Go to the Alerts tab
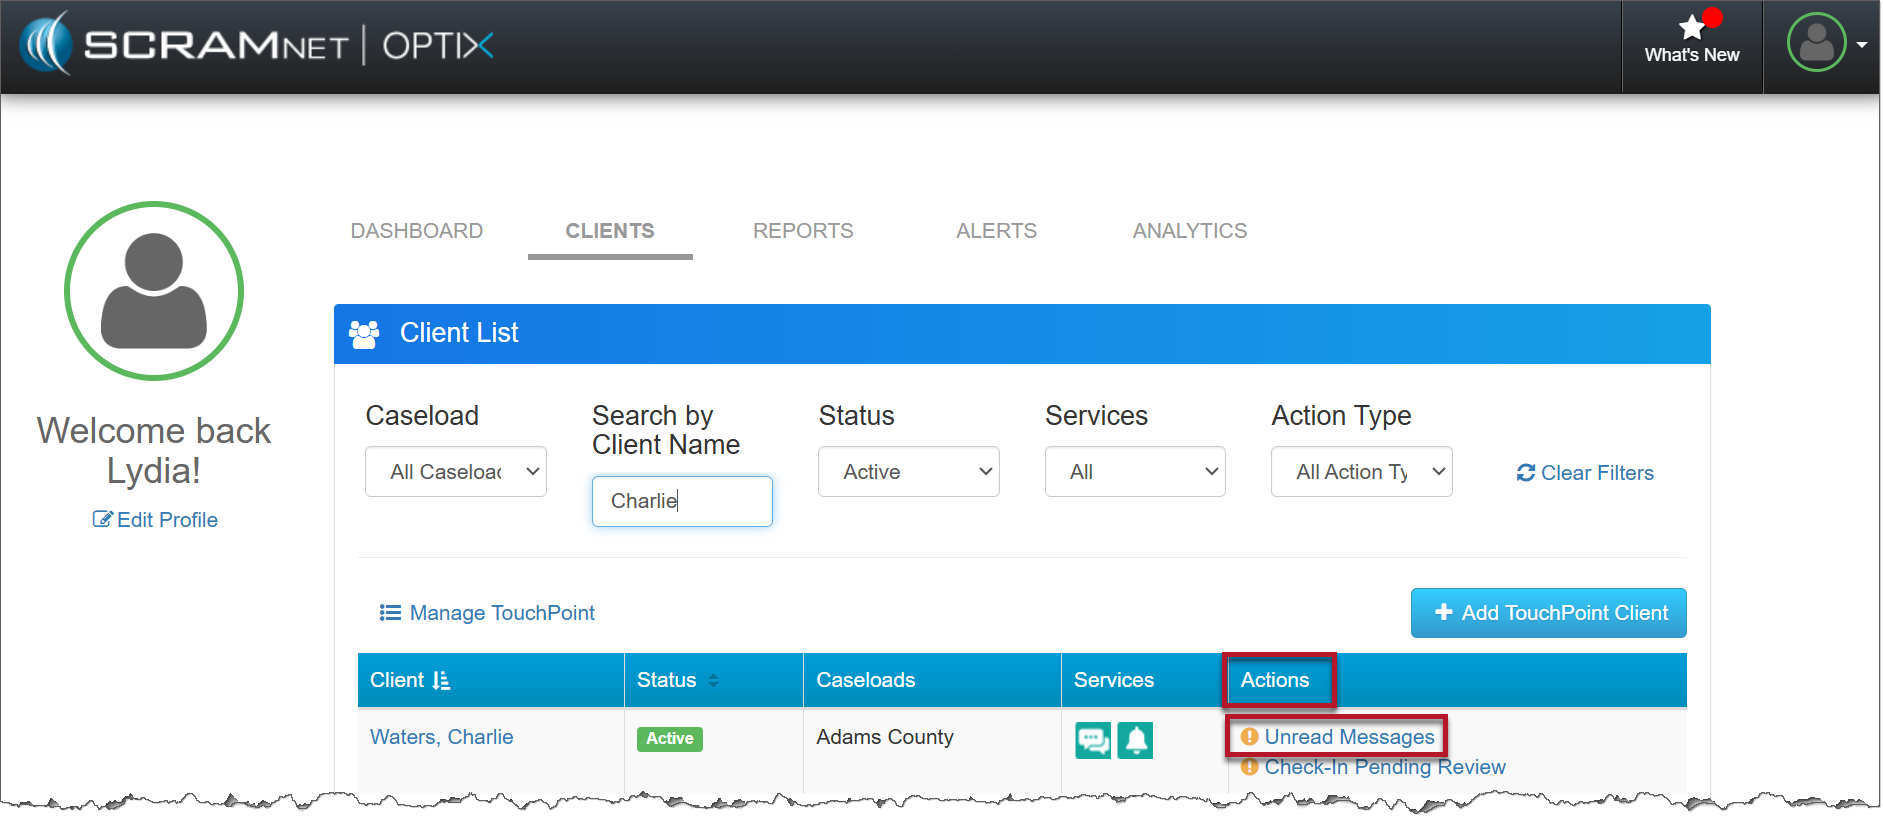 (x=996, y=231)
